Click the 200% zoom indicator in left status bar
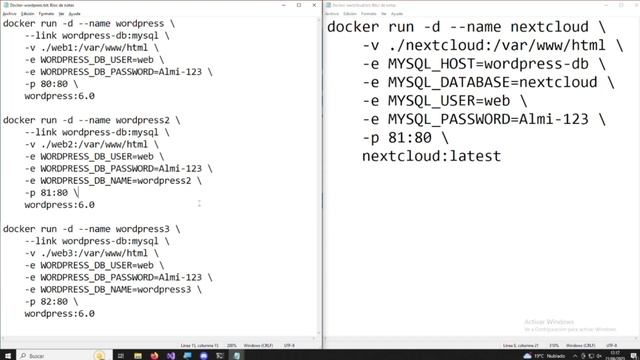 tap(231, 345)
